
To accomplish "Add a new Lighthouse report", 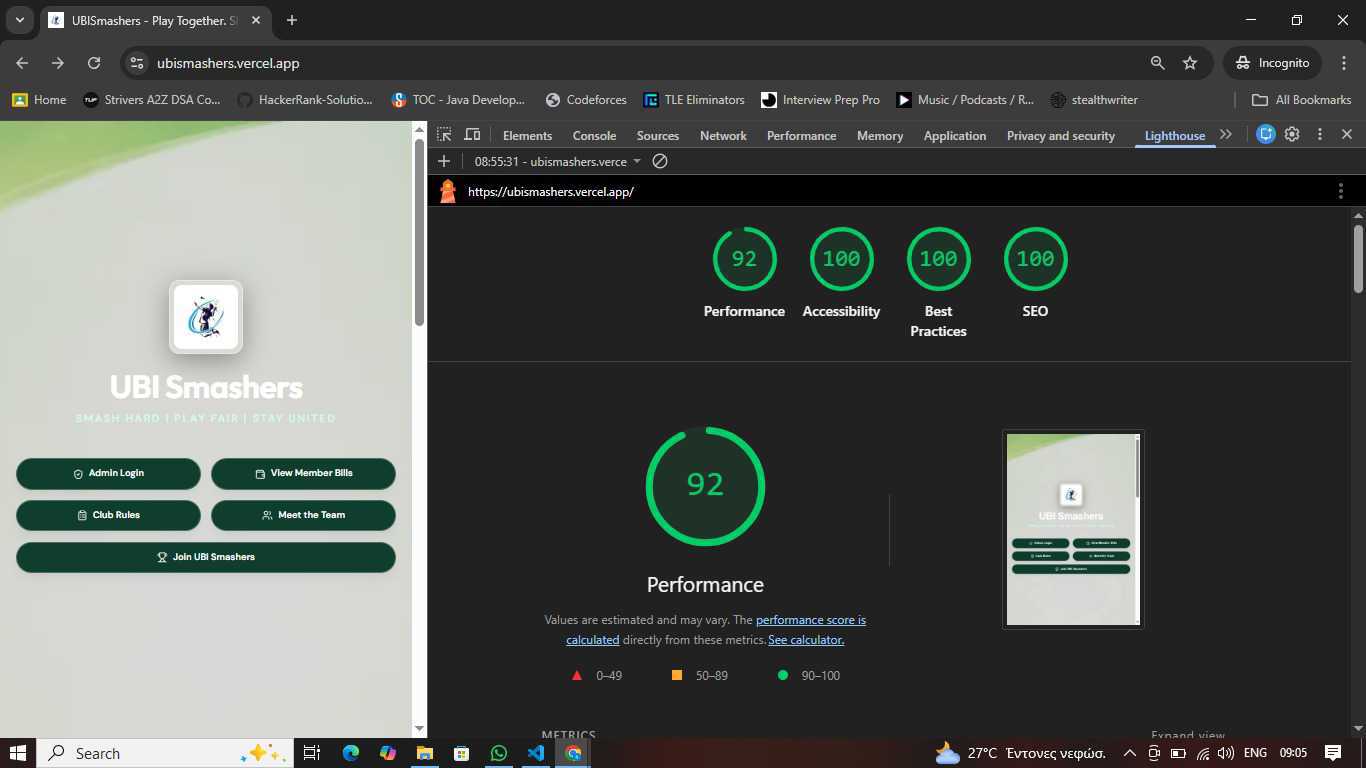I will (444, 161).
